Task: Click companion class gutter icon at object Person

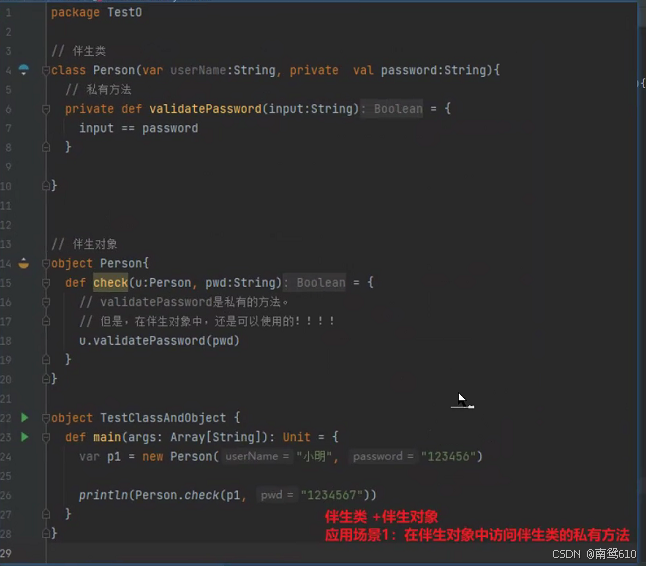Action: point(24,263)
